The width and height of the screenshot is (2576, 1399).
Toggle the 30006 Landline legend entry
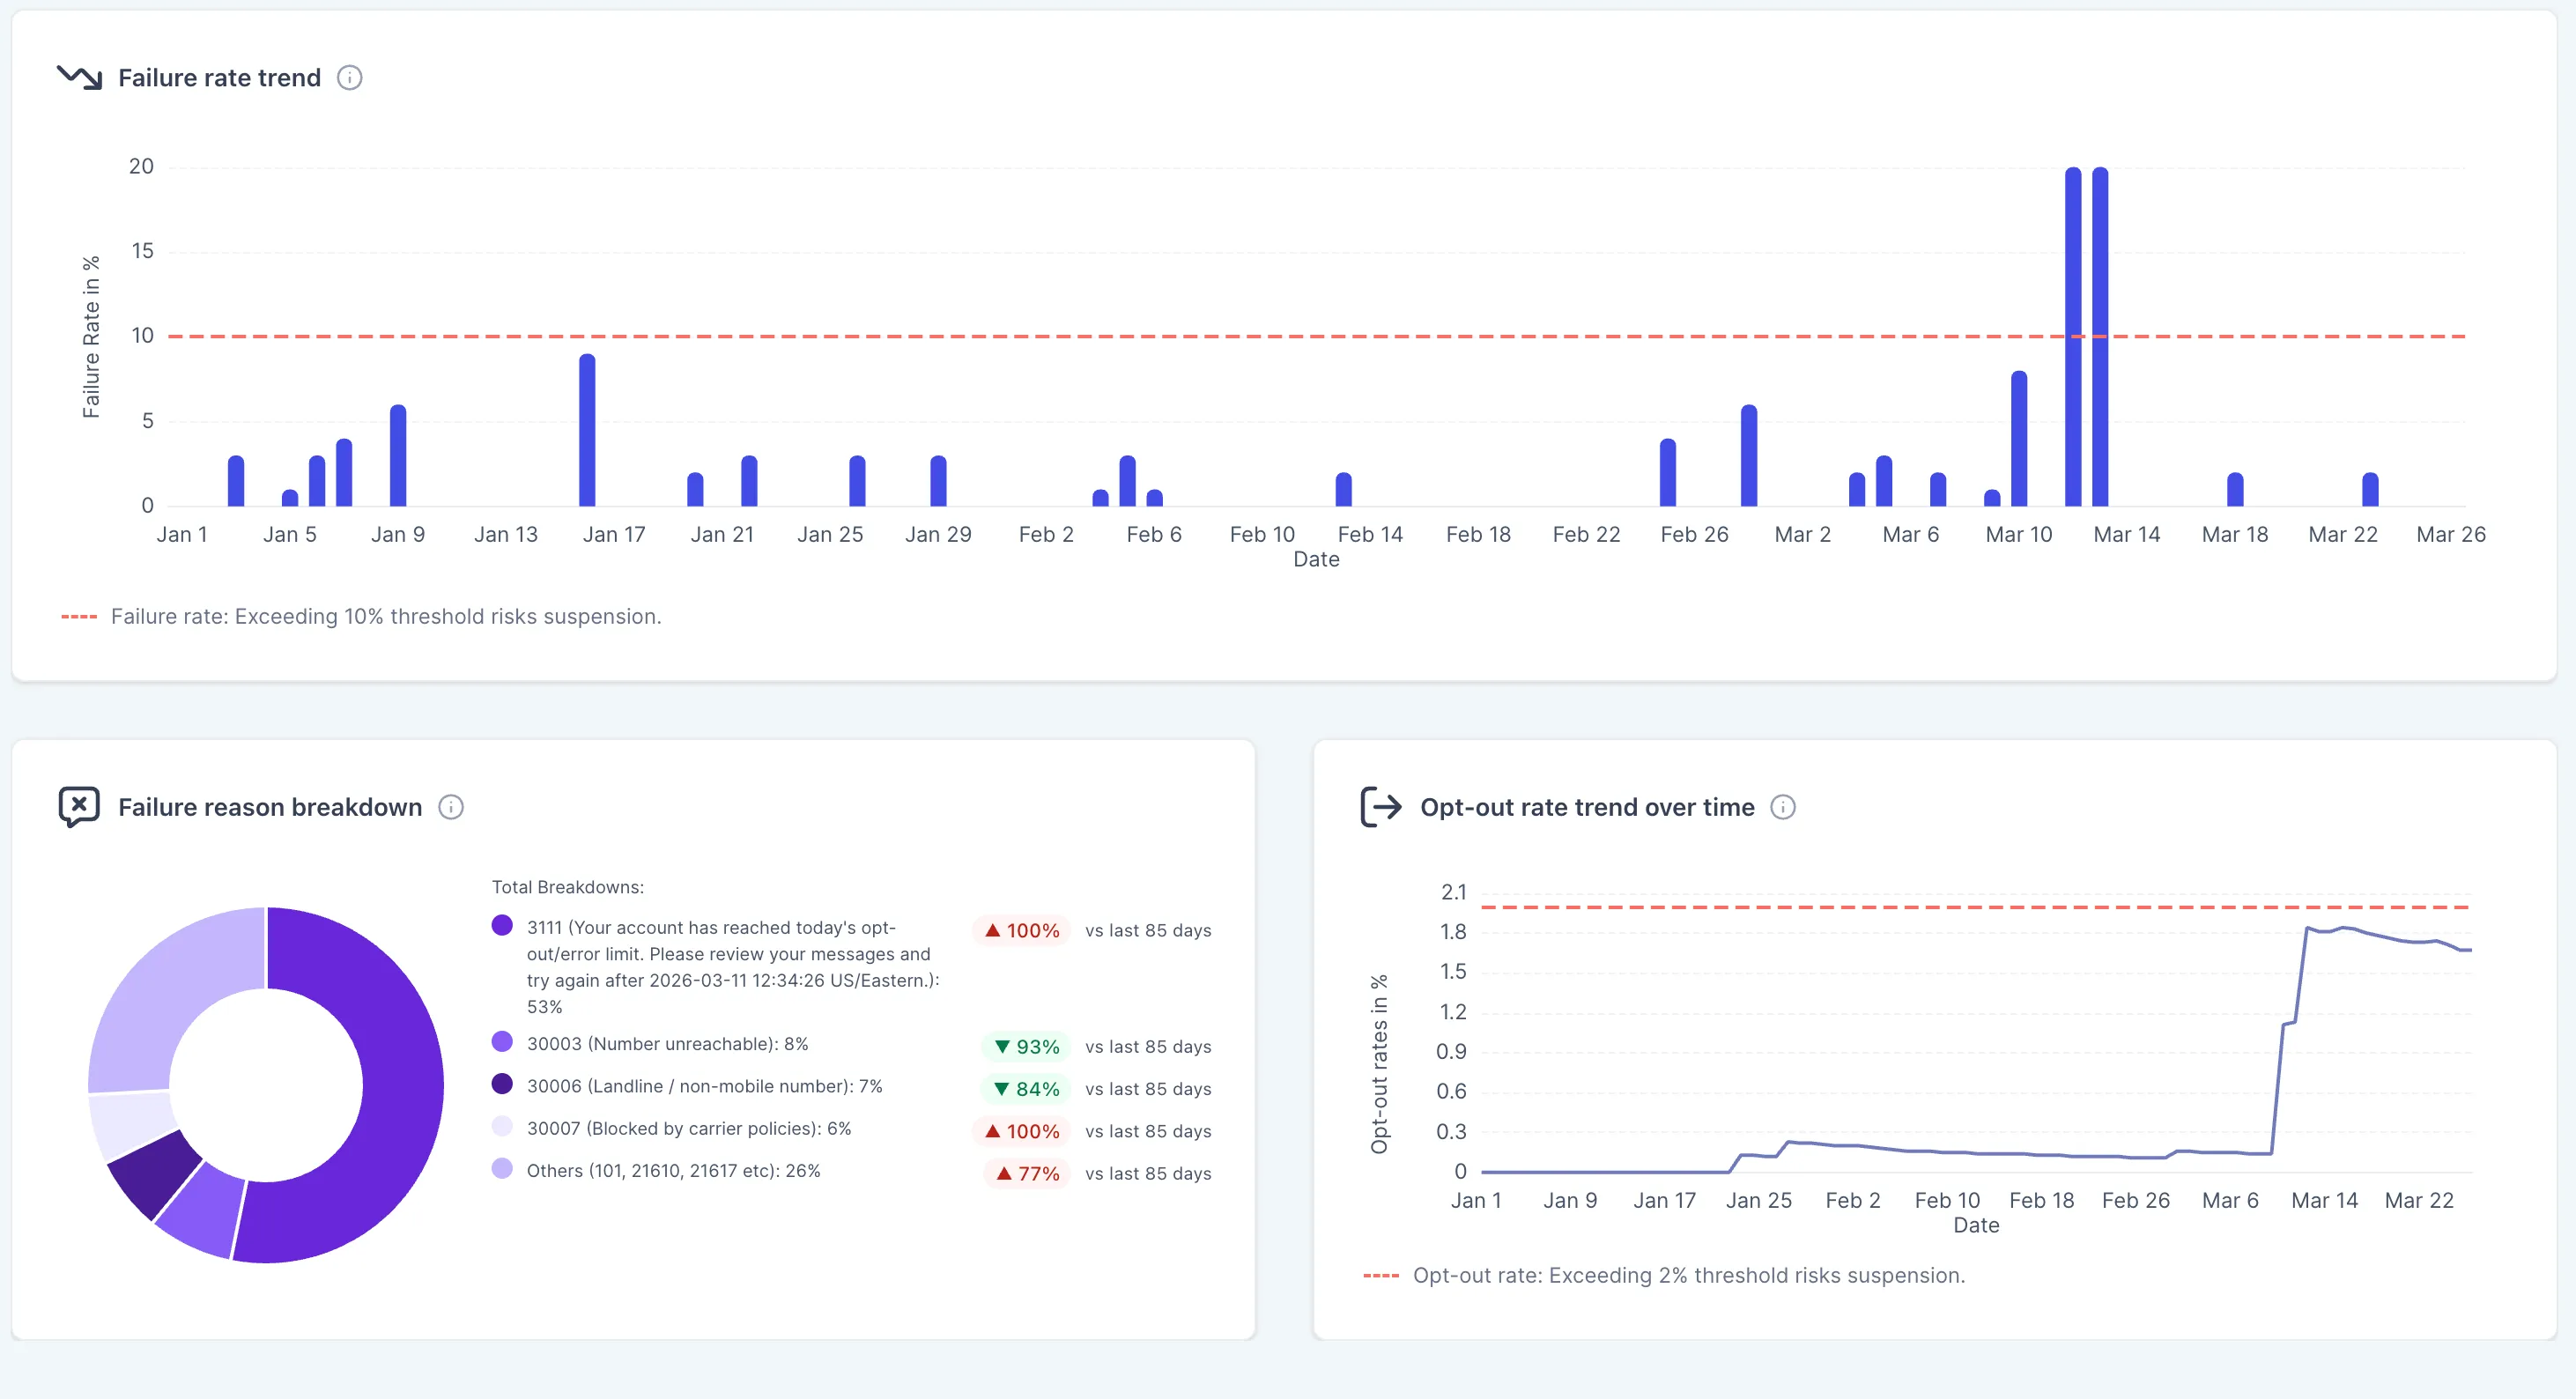704,1086
